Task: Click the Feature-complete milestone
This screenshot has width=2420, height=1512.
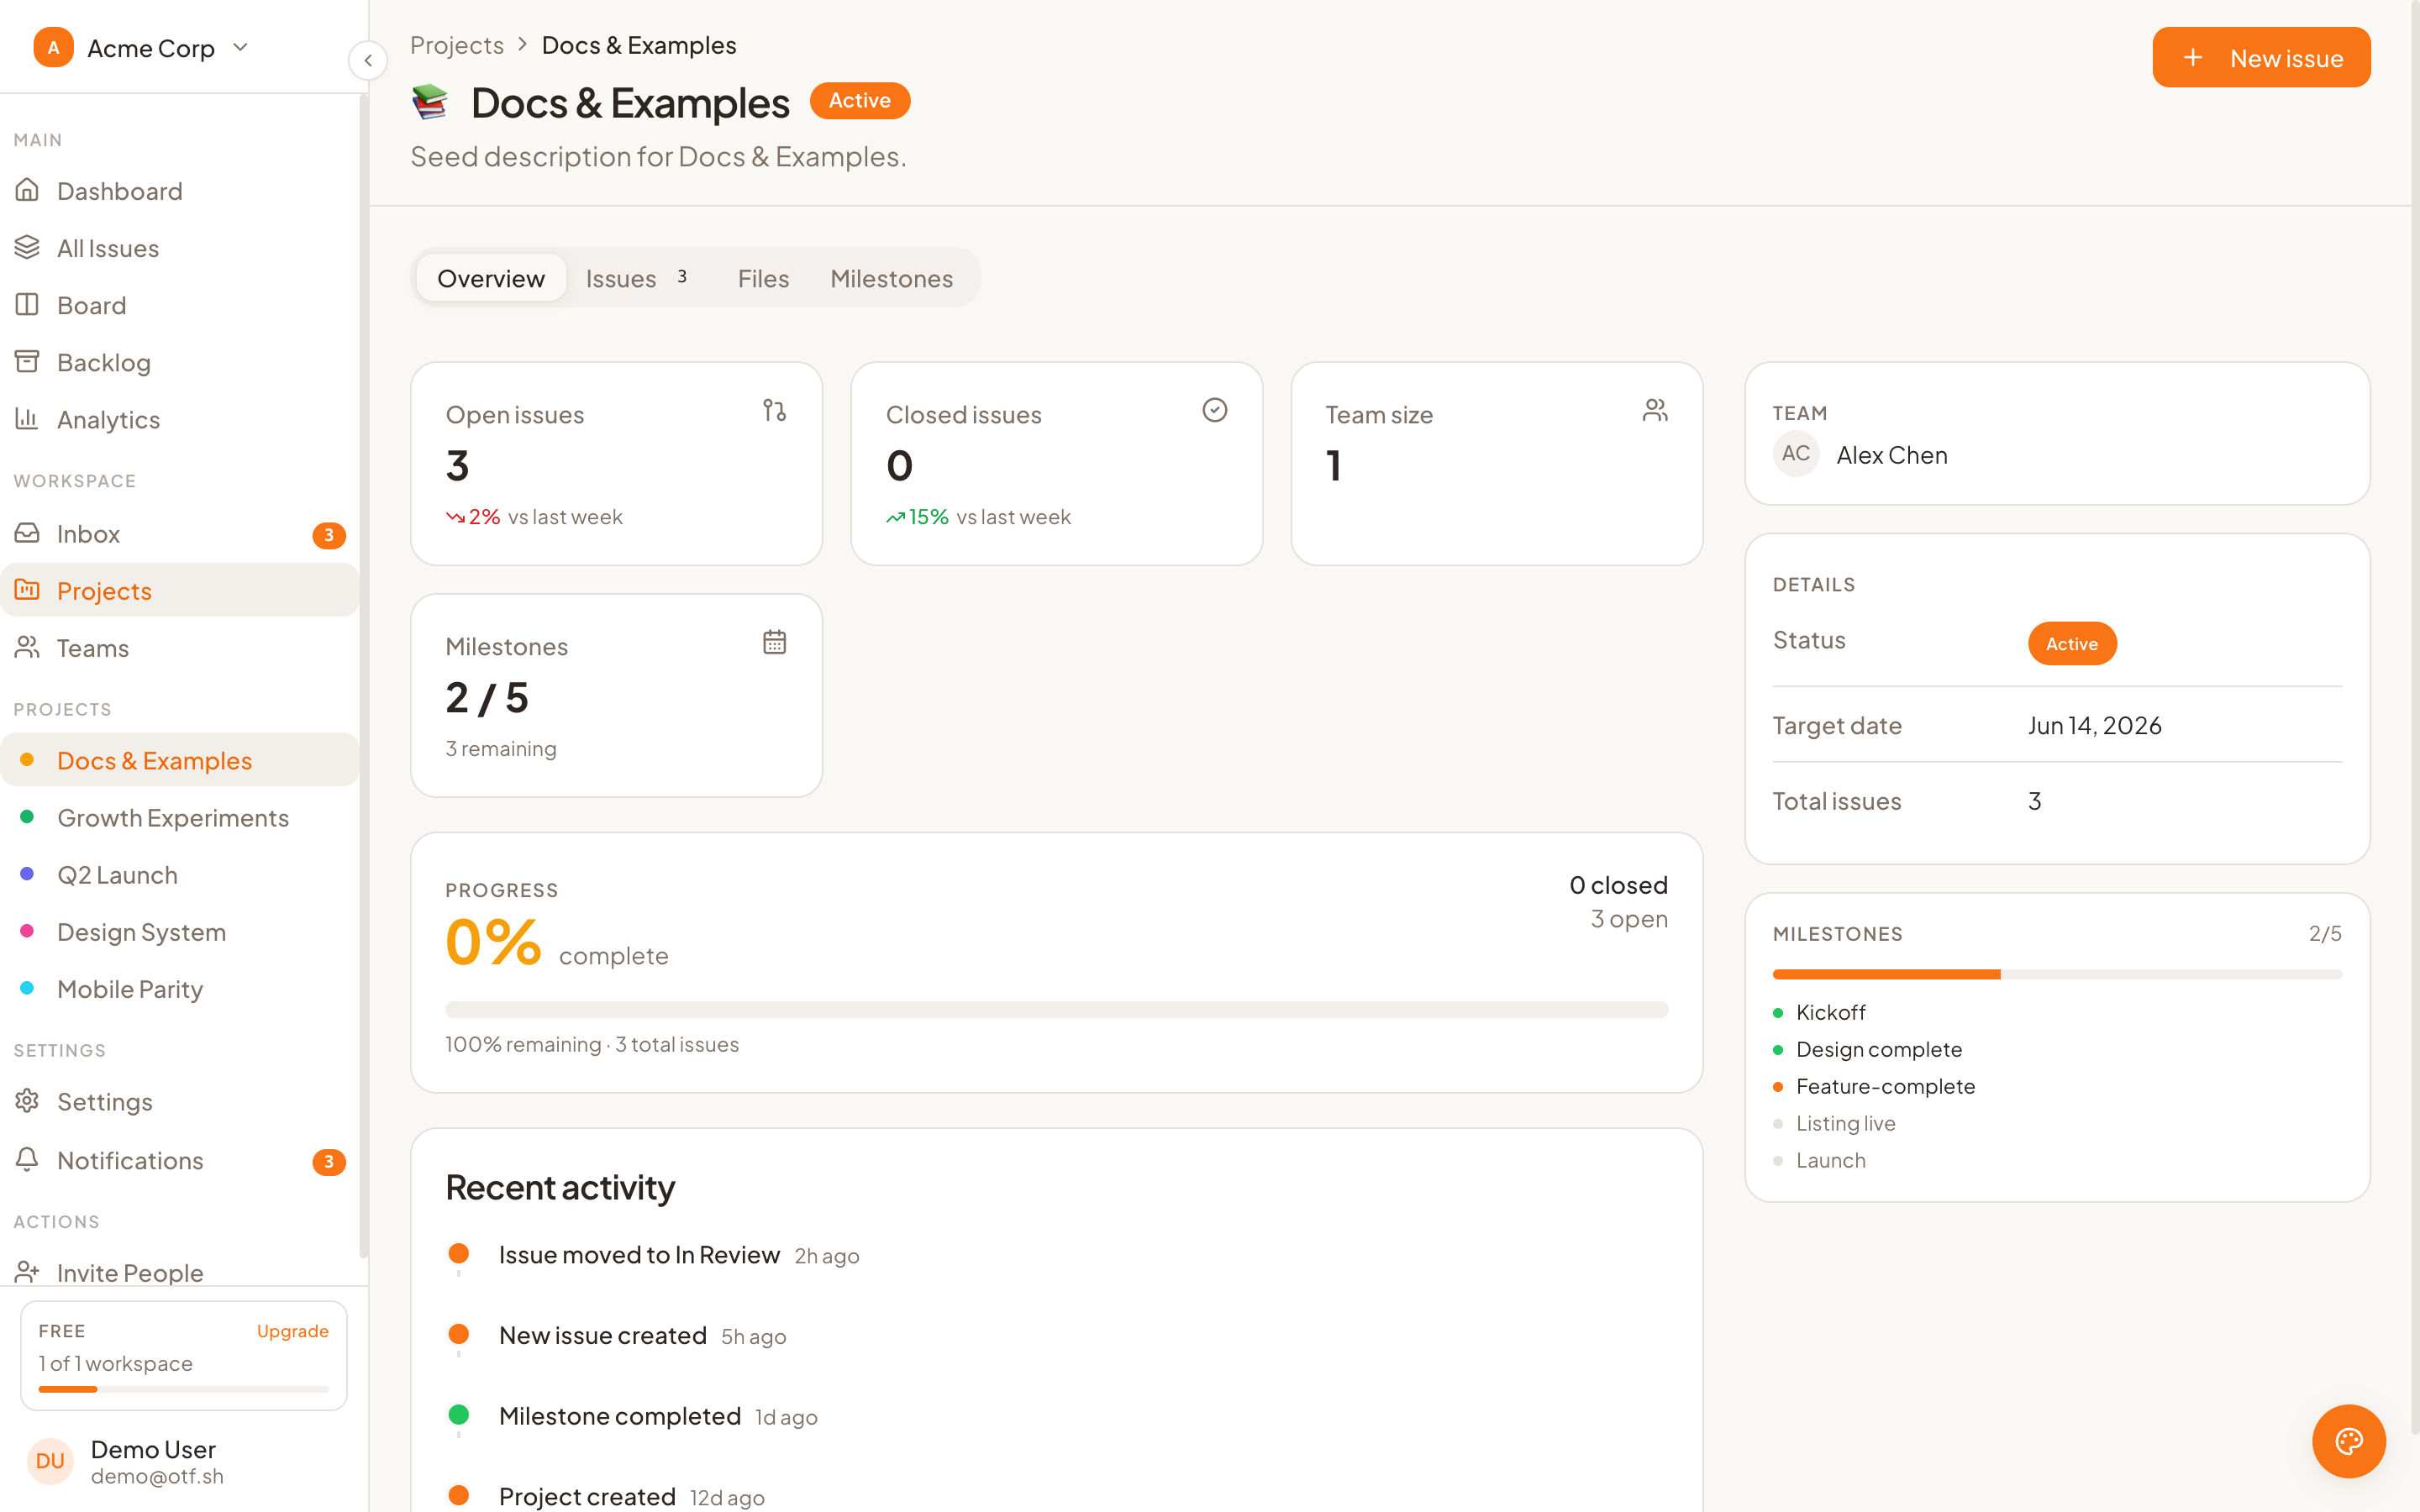Action: pos(1874,1086)
